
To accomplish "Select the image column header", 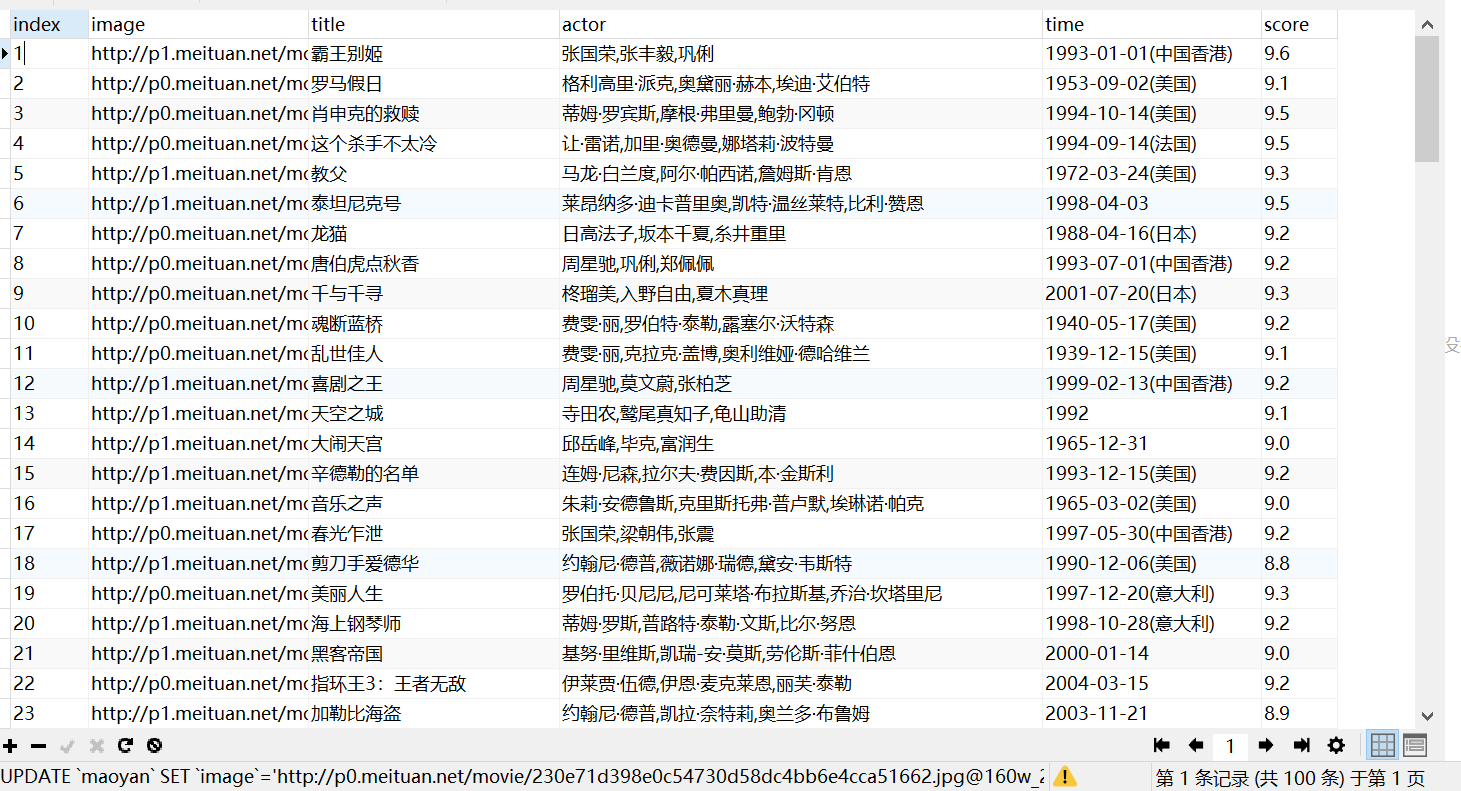I will 198,24.
